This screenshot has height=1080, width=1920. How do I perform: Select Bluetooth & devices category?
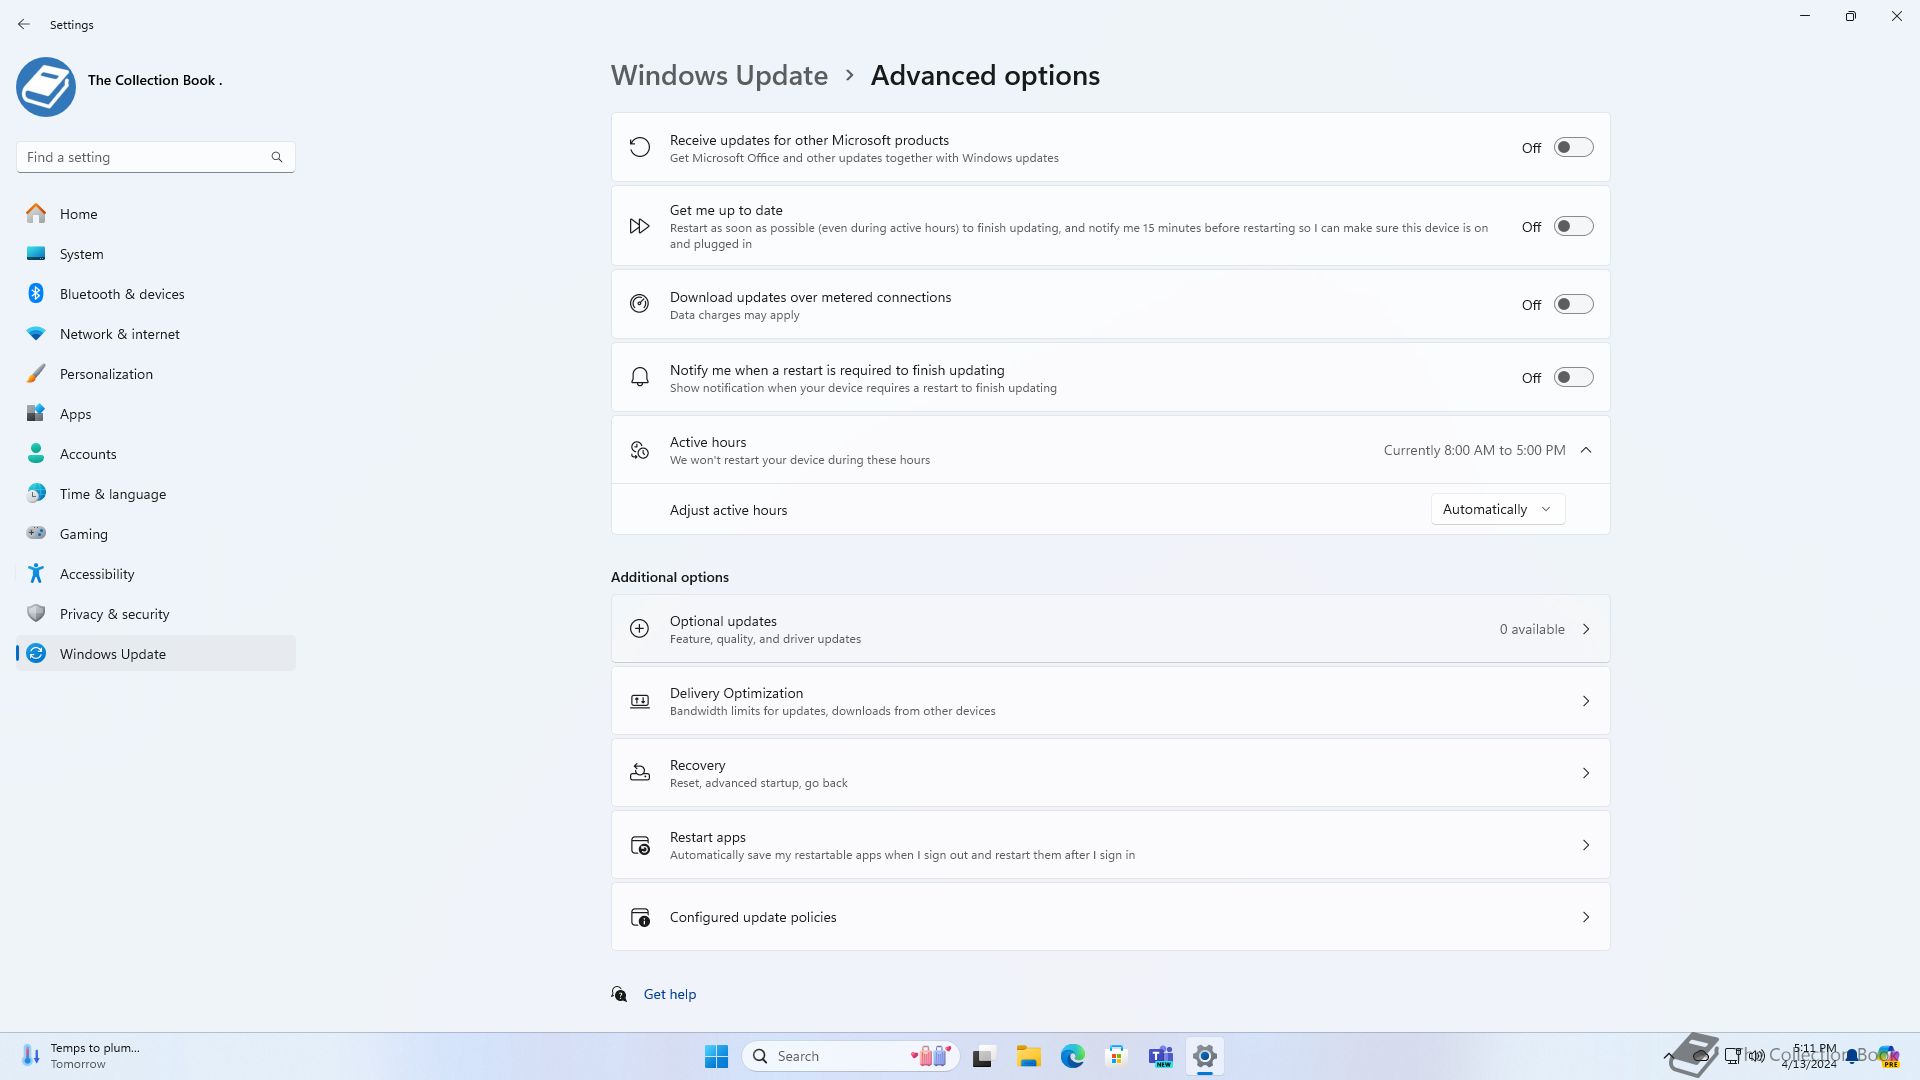click(x=156, y=293)
